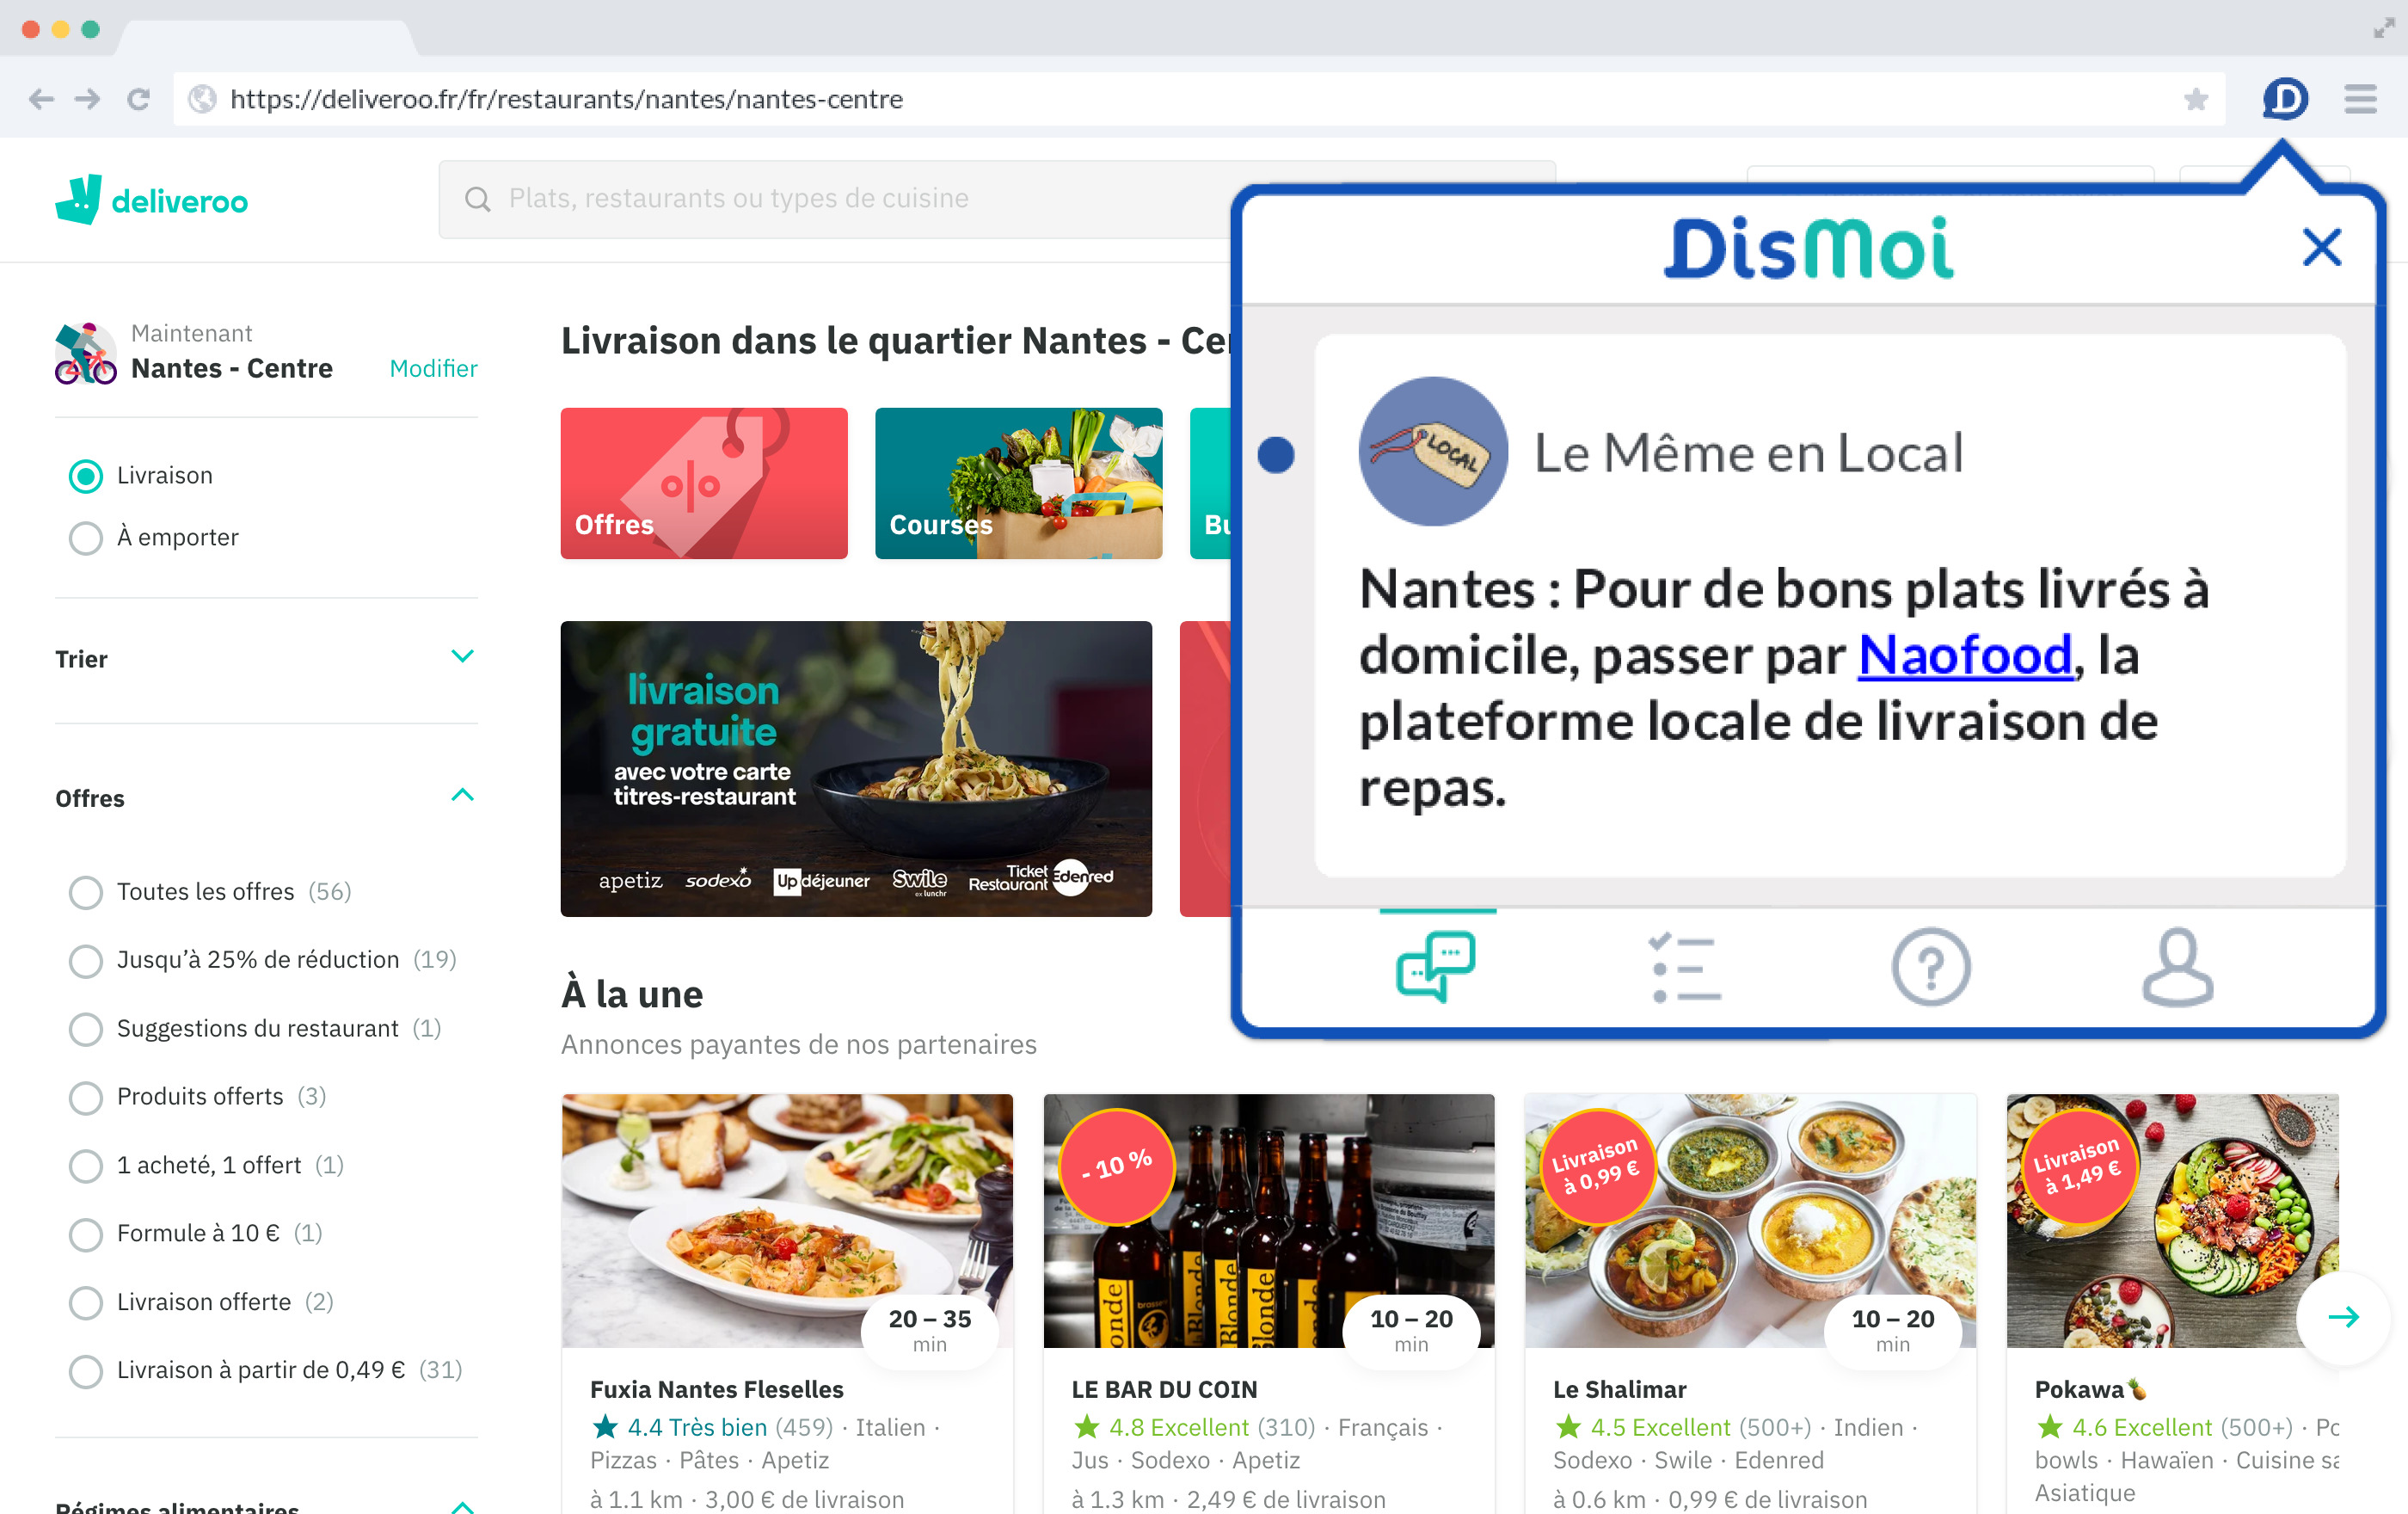Select the Livraison radio button
The width and height of the screenshot is (2408, 1514).
(x=86, y=476)
